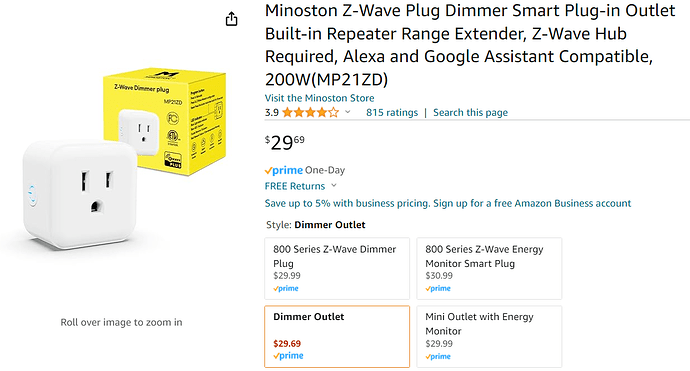Click Prime badge under 800 Series Dimmer Plug

tap(286, 288)
